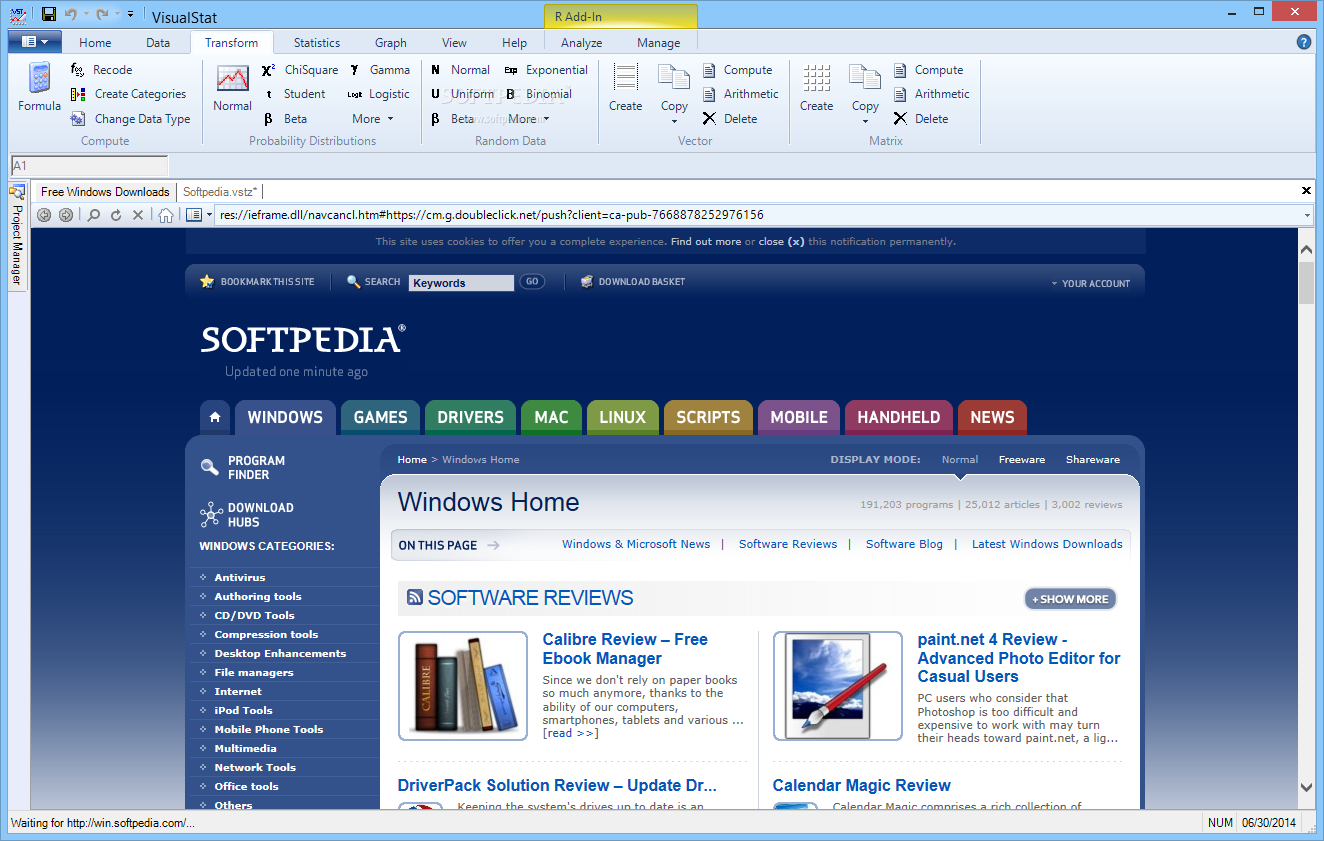Generate Normal random data
1324x841 pixels.
tap(460, 70)
